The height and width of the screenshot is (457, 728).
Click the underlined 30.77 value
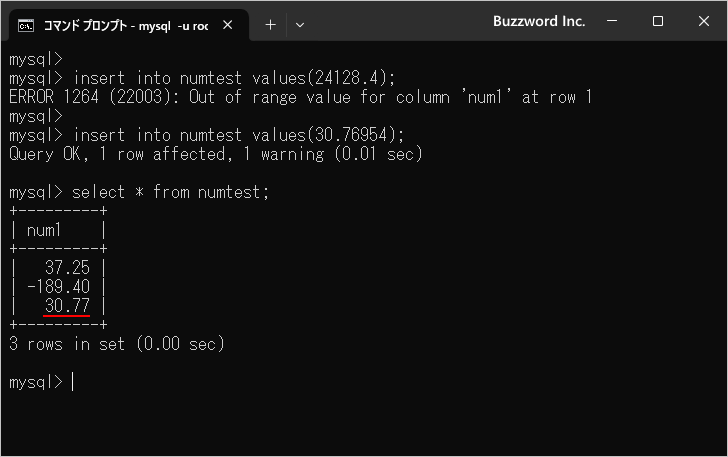click(67, 306)
